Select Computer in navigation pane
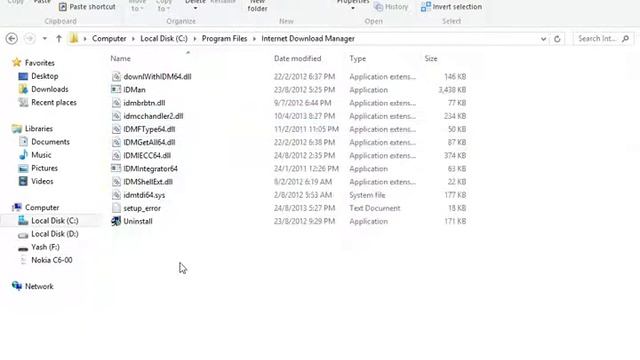The image size is (640, 360). [42, 207]
